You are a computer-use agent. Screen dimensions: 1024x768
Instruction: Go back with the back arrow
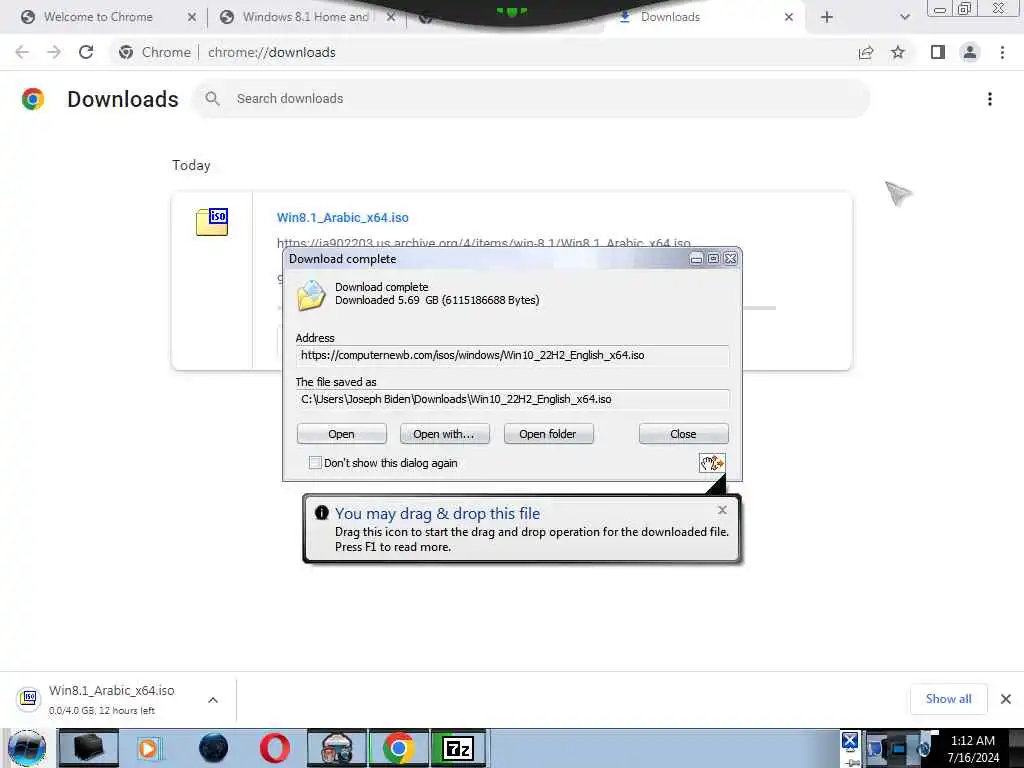click(22, 52)
